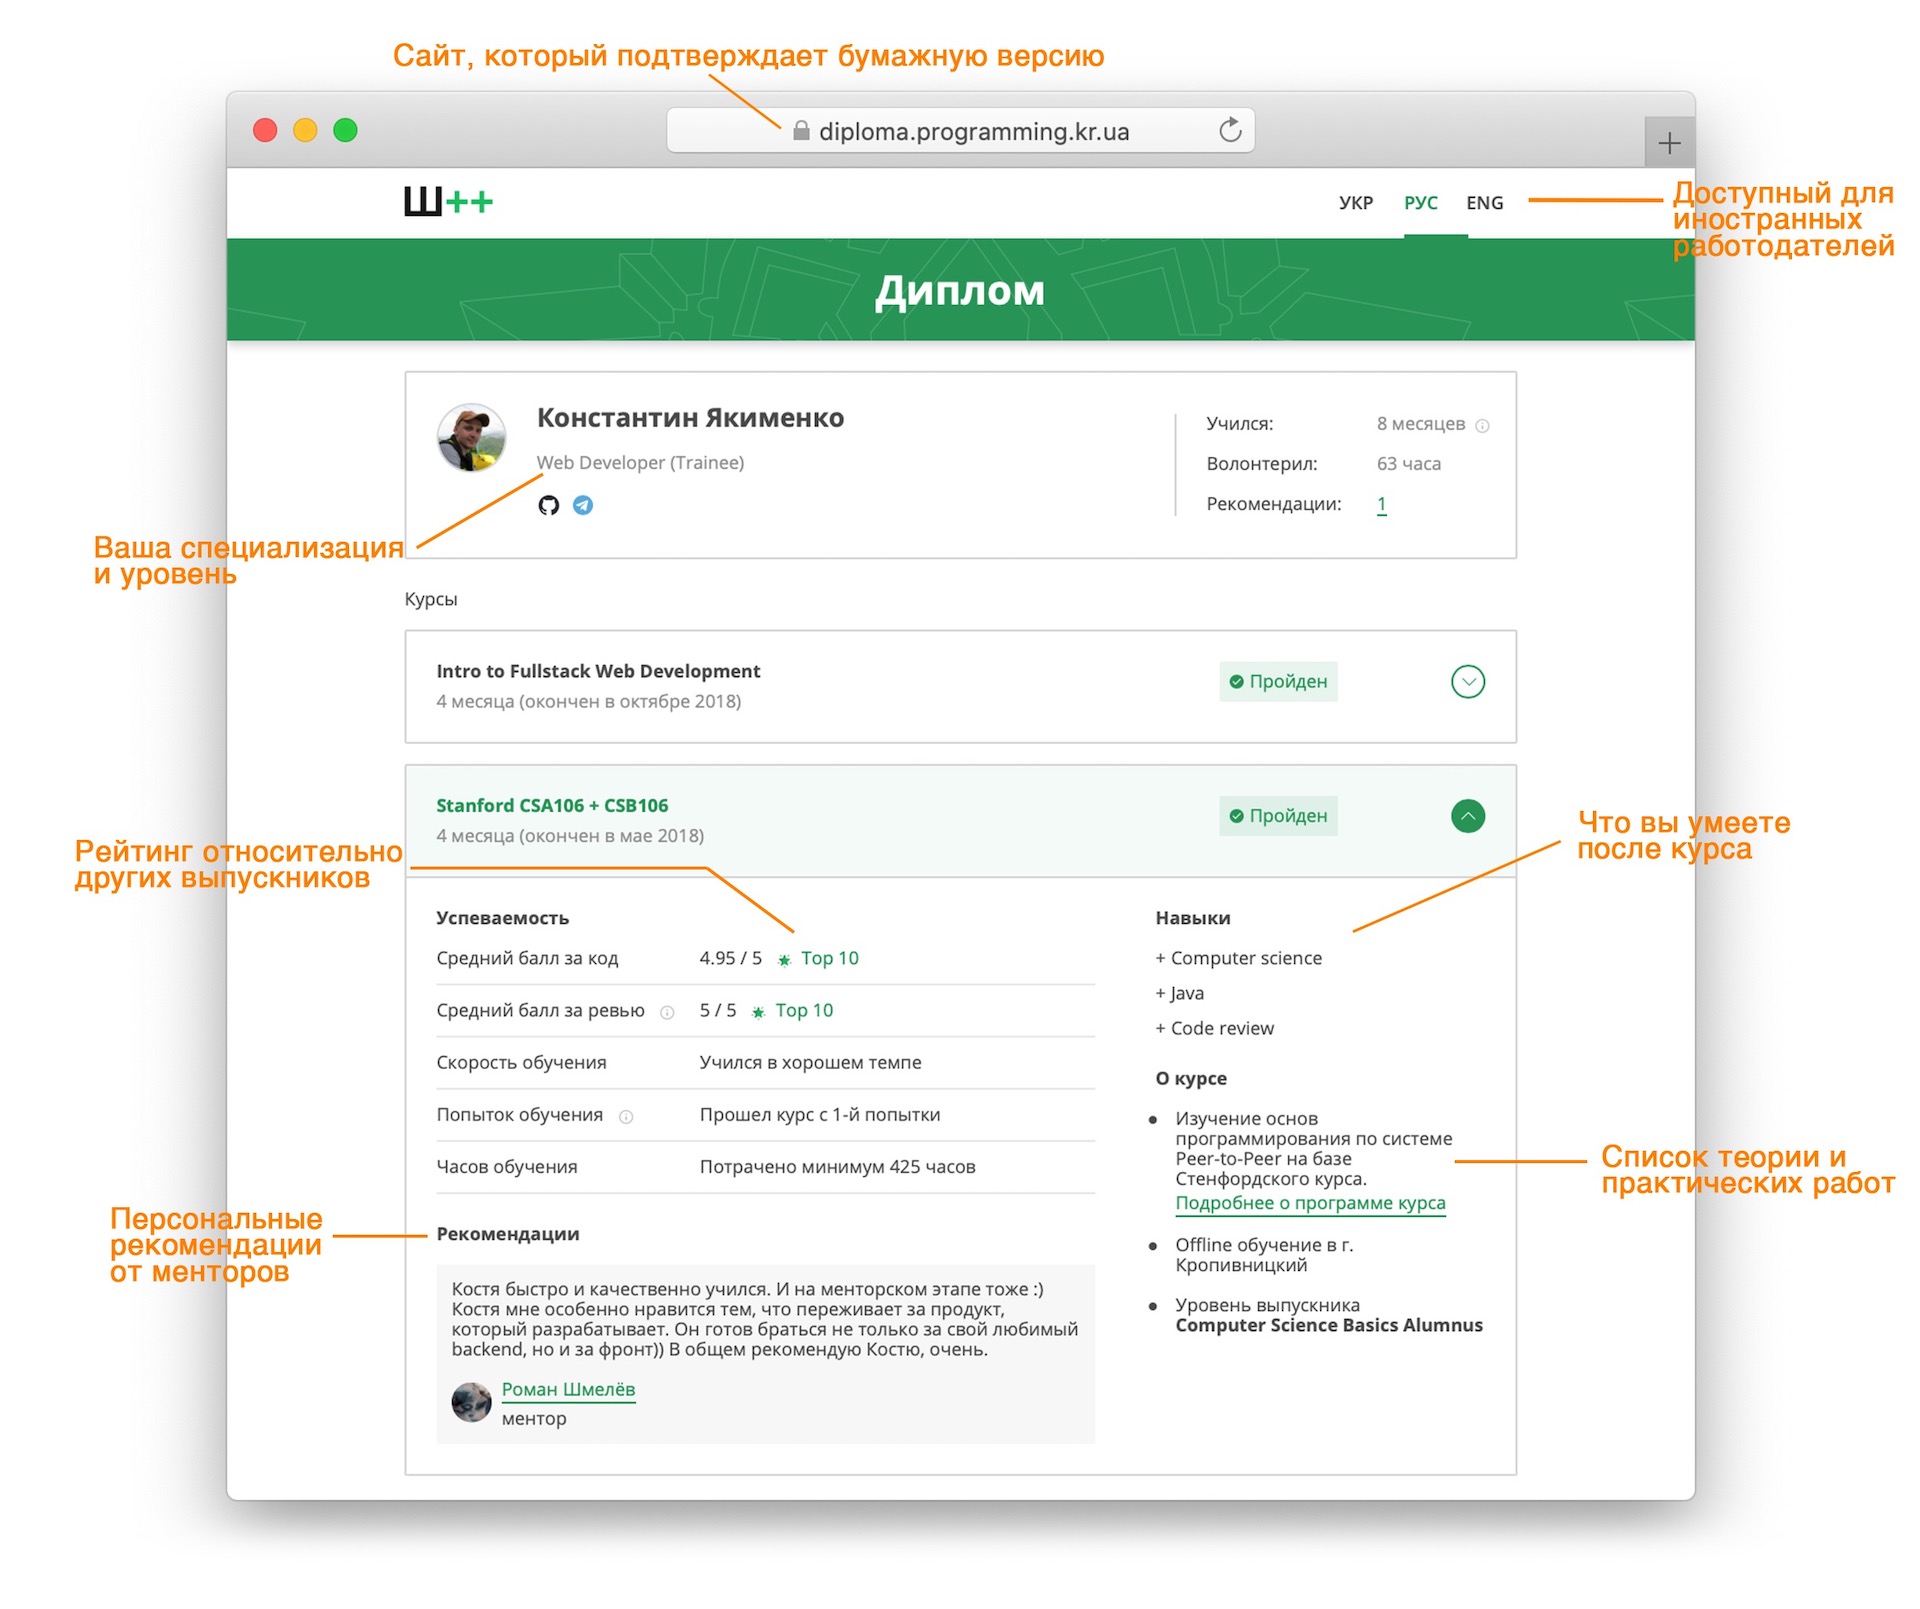Select the РУС language tab
This screenshot has width=1920, height=1609.
pos(1420,203)
